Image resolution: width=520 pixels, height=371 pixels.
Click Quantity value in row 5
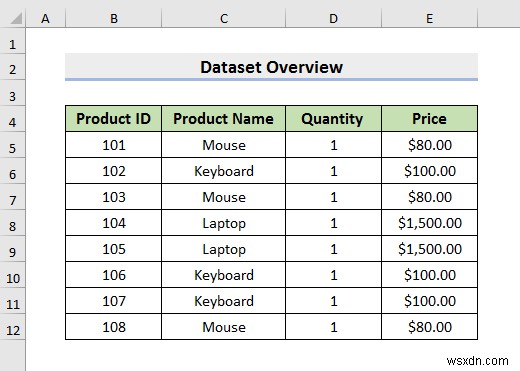pyautogui.click(x=333, y=145)
